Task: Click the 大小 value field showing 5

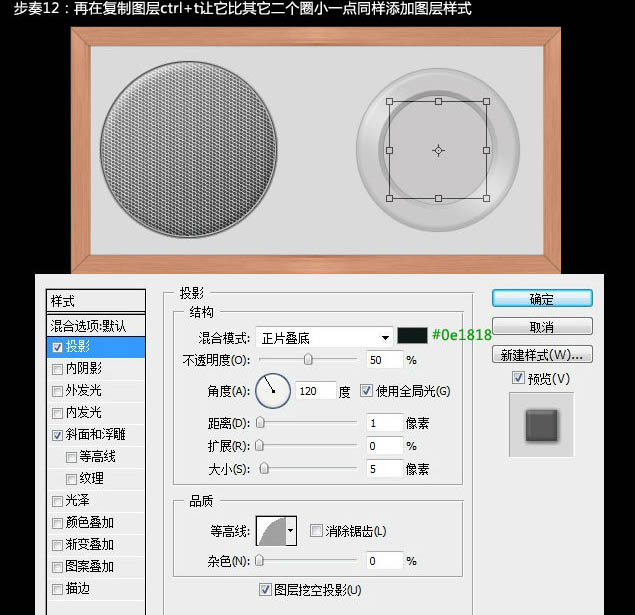Action: click(385, 469)
